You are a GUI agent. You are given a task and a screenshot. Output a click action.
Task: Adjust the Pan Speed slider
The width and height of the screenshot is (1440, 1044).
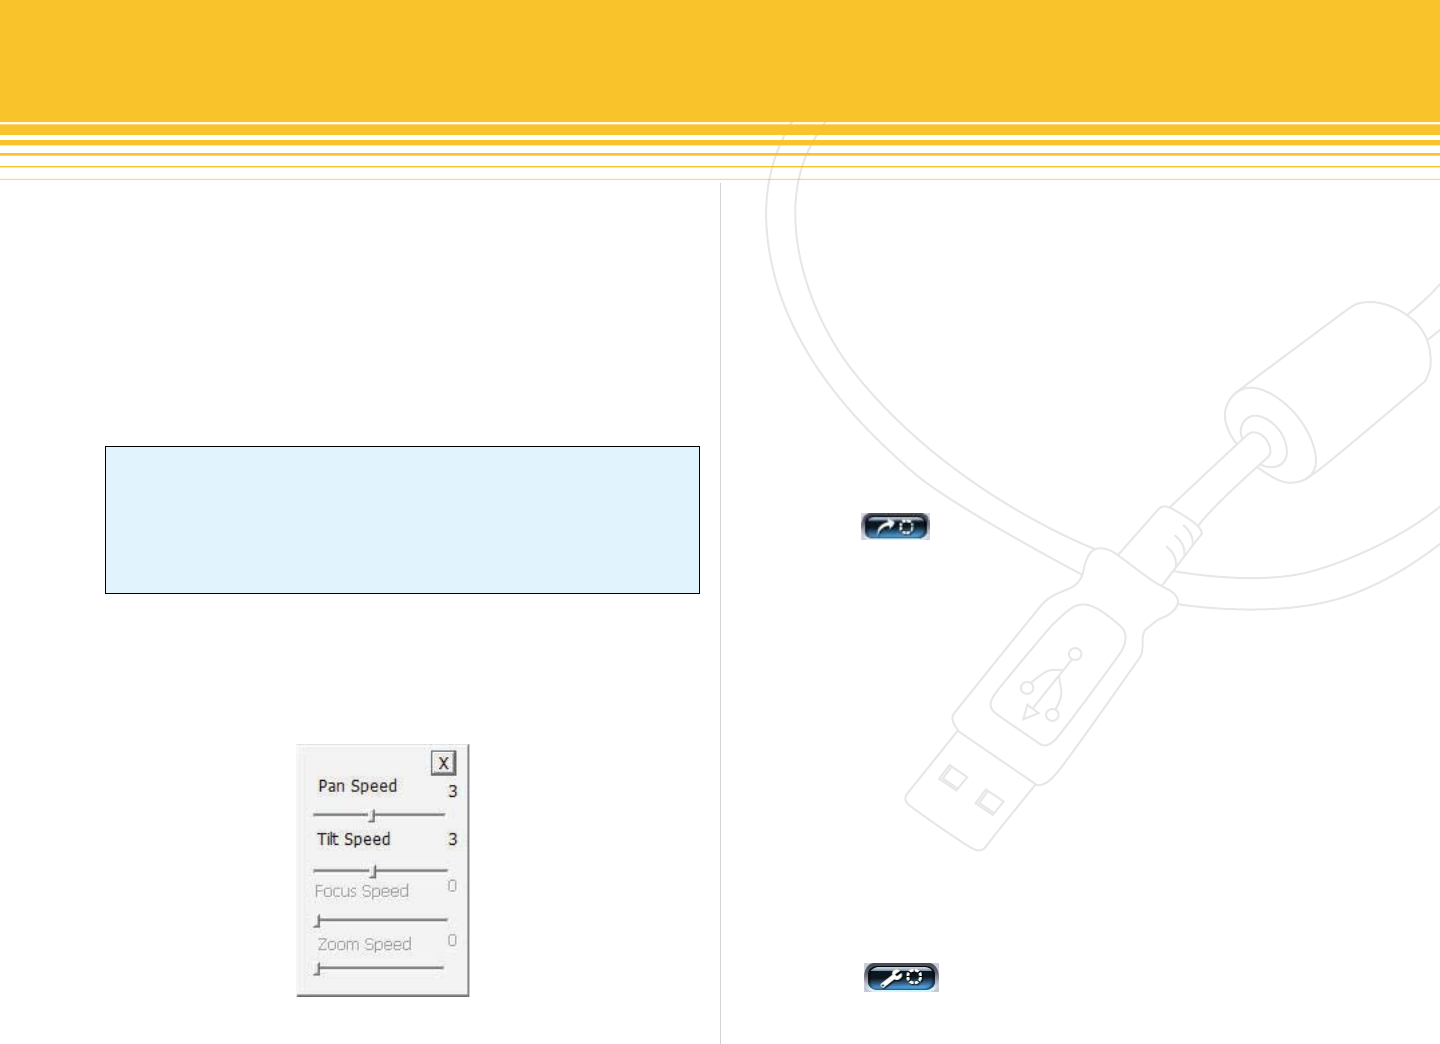pos(379,815)
